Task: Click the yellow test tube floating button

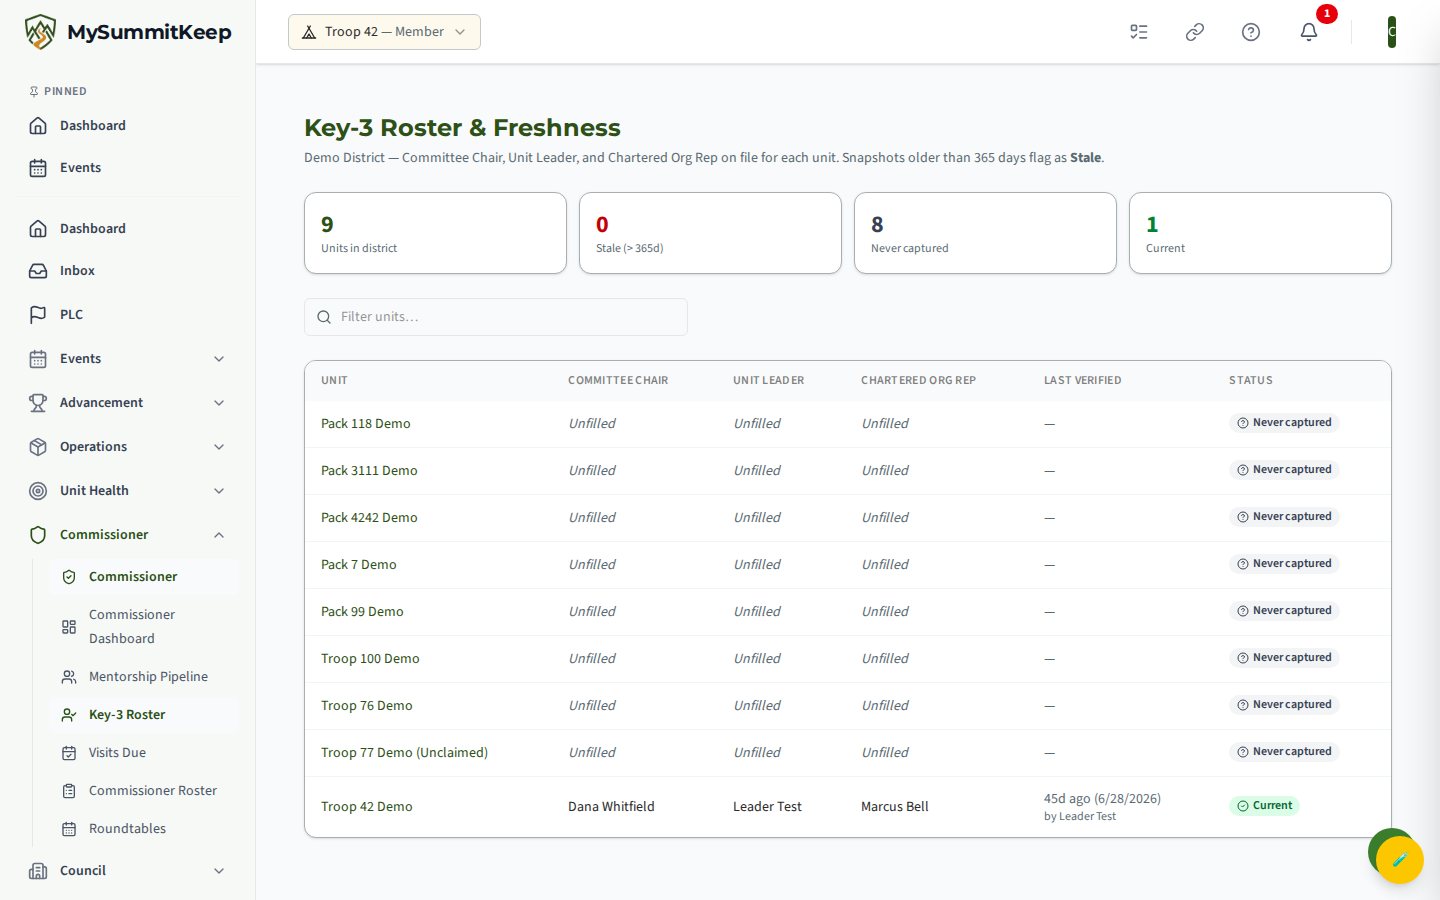Action: [x=1400, y=860]
